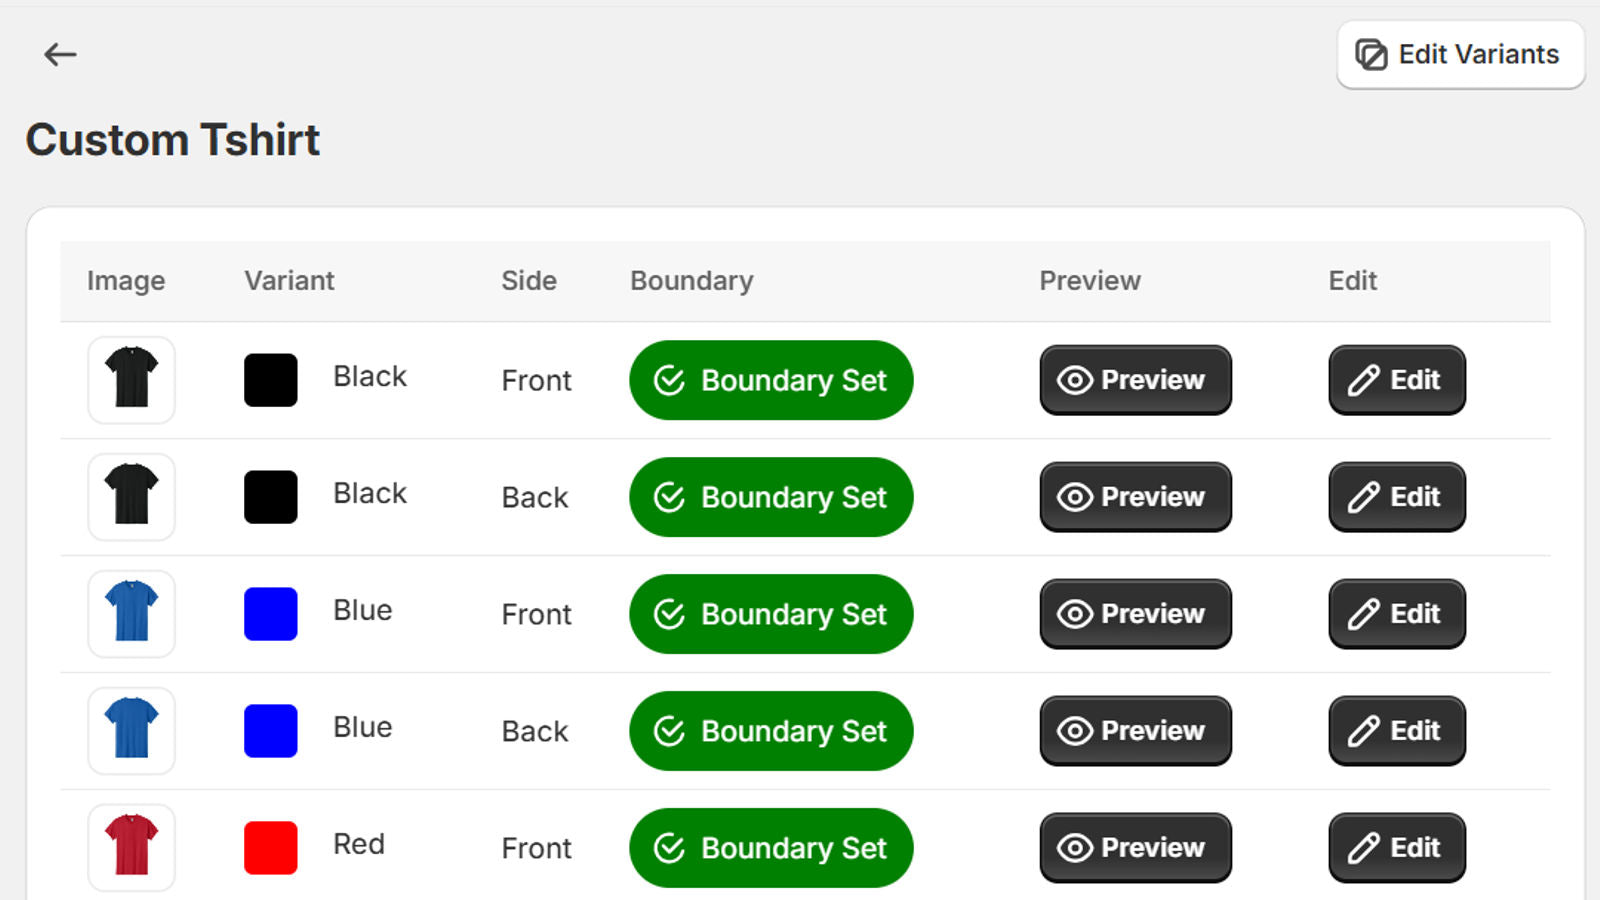
Task: Click the red color swatch
Action: [271, 848]
